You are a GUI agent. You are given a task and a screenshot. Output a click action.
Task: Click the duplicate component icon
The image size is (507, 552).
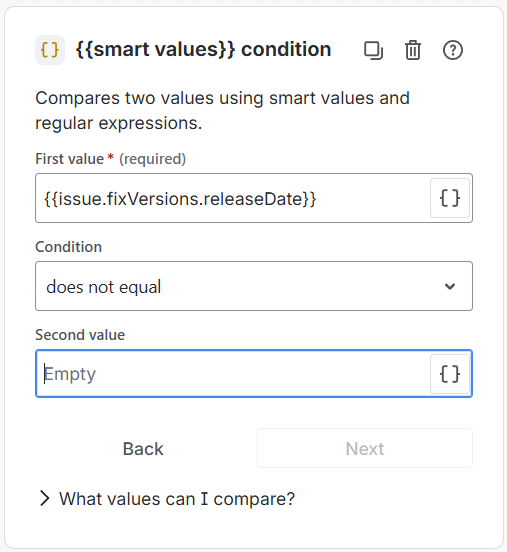click(x=373, y=50)
